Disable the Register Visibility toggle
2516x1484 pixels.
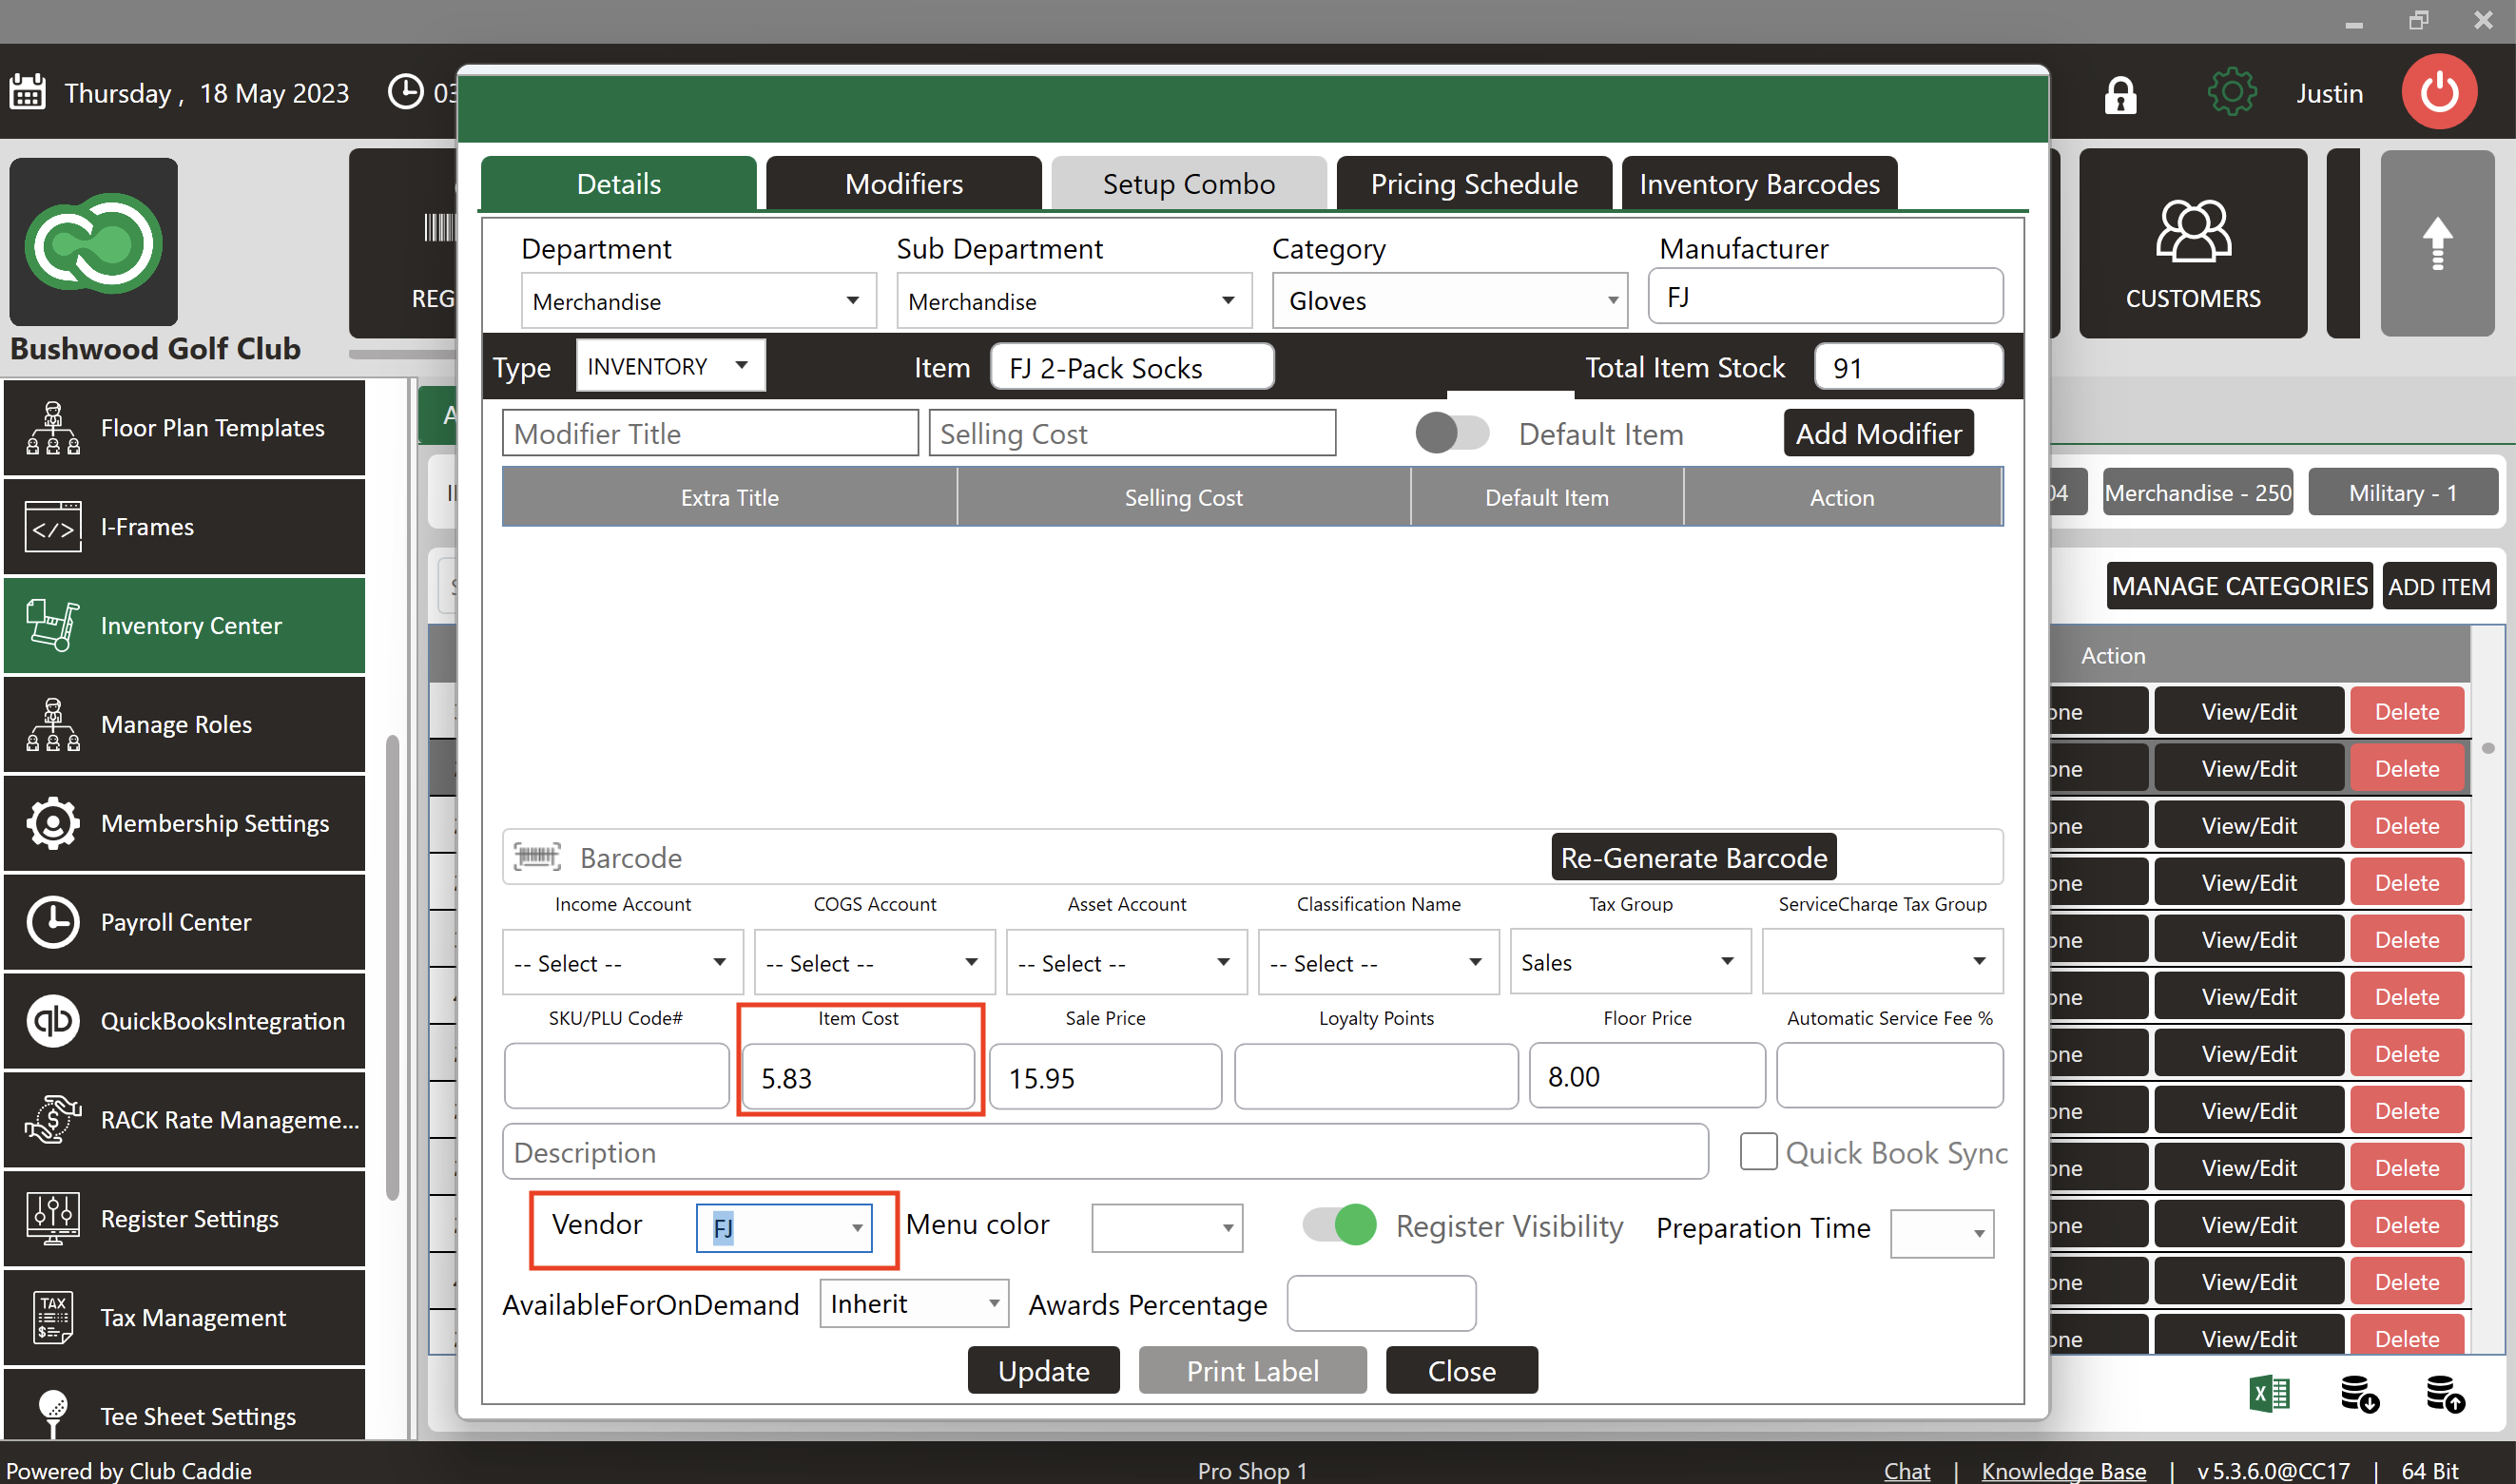click(1339, 1225)
